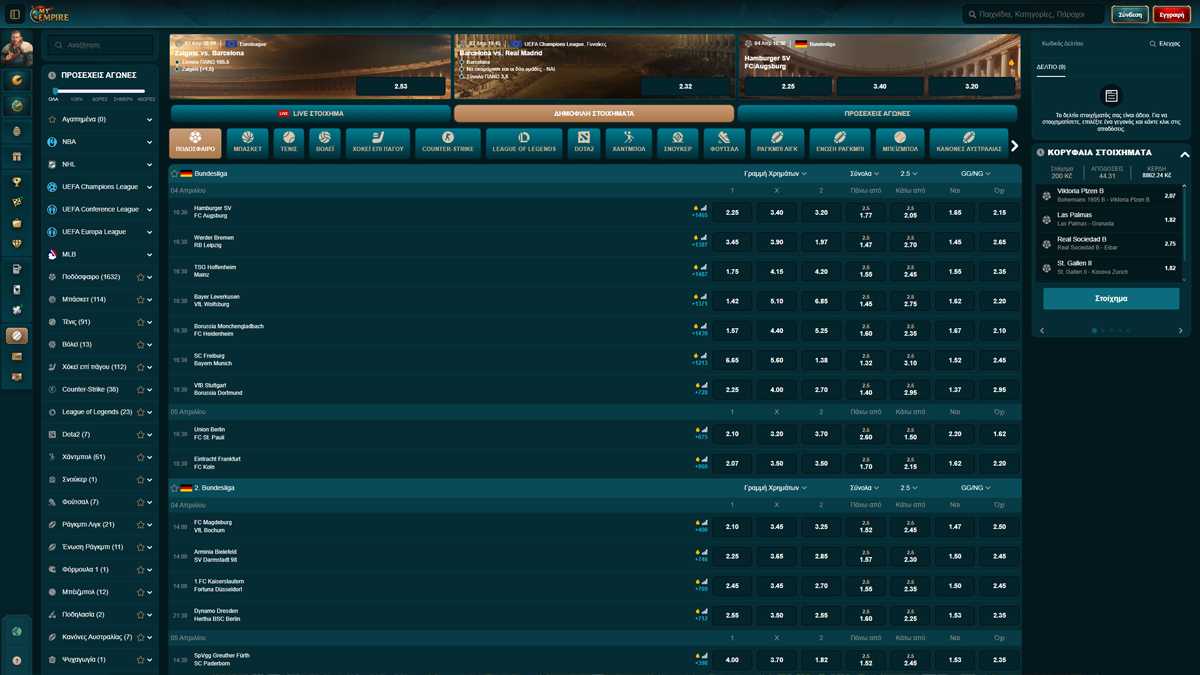Toggle favorite star for 2. Bundesliga
Image resolution: width=1200 pixels, height=675 pixels.
(x=175, y=488)
